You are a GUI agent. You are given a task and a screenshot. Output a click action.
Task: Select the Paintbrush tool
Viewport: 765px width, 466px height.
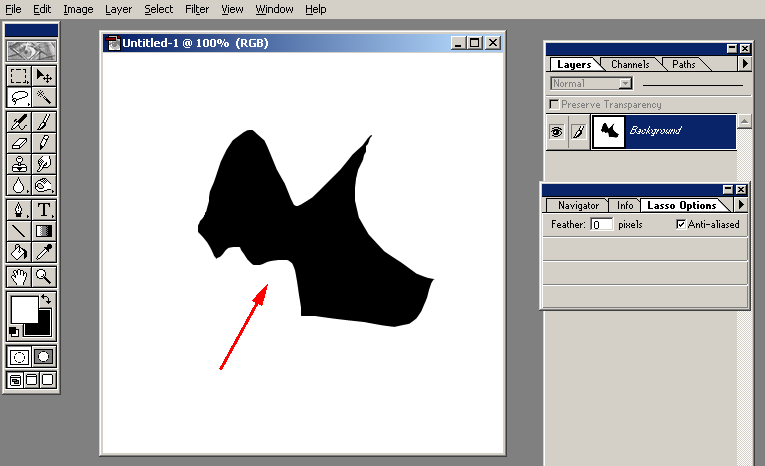[x=44, y=122]
